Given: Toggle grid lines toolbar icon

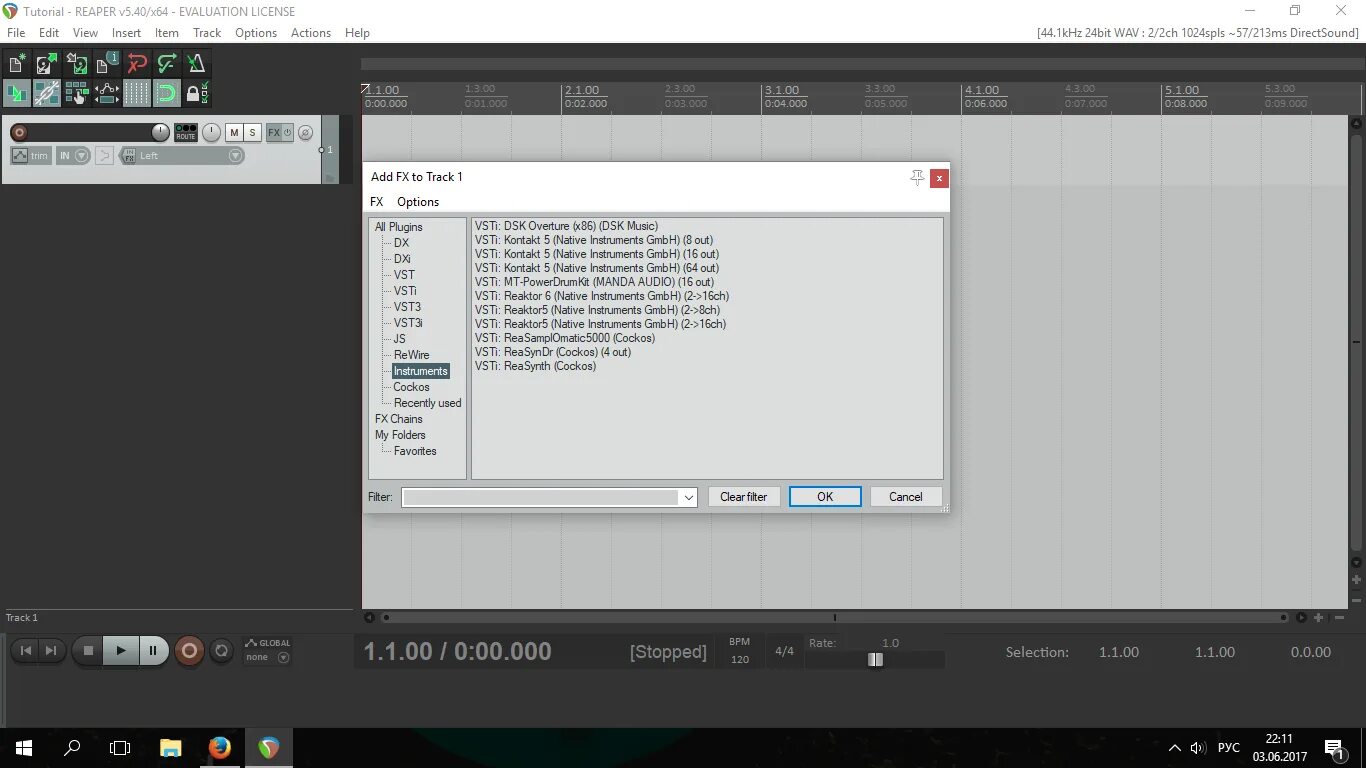Looking at the screenshot, I should (x=137, y=94).
